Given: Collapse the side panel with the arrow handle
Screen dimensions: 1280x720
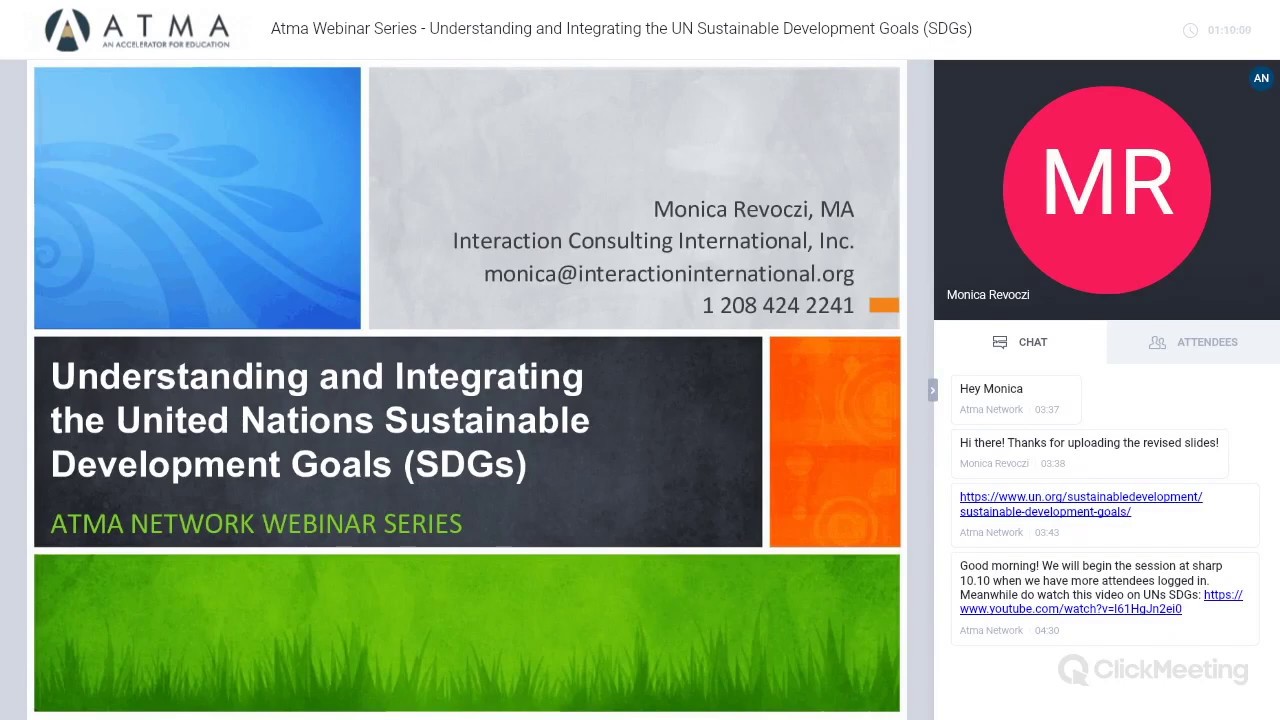Looking at the screenshot, I should [x=932, y=390].
